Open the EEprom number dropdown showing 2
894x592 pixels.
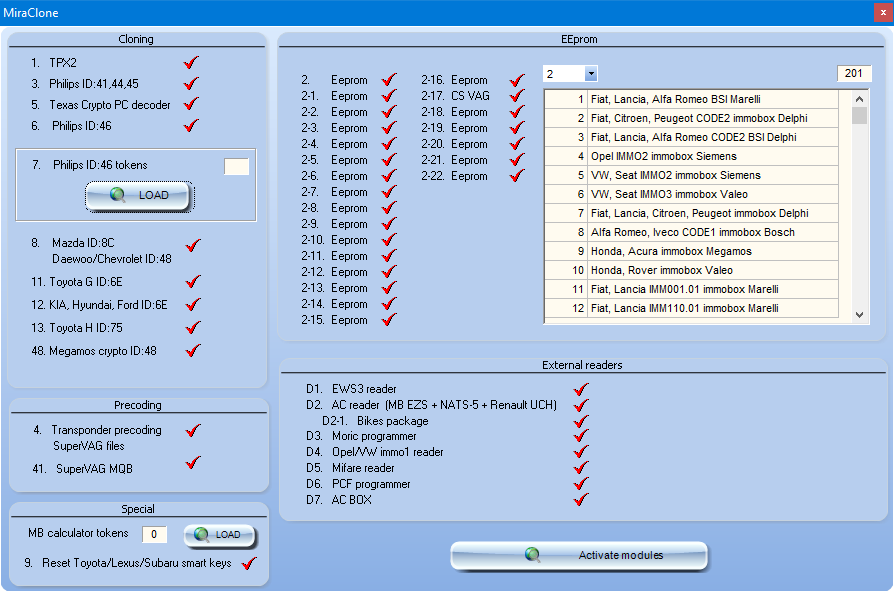pos(591,74)
